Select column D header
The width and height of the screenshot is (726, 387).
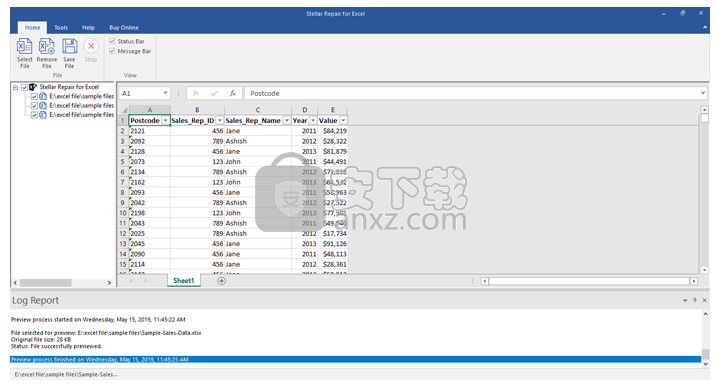[305, 110]
